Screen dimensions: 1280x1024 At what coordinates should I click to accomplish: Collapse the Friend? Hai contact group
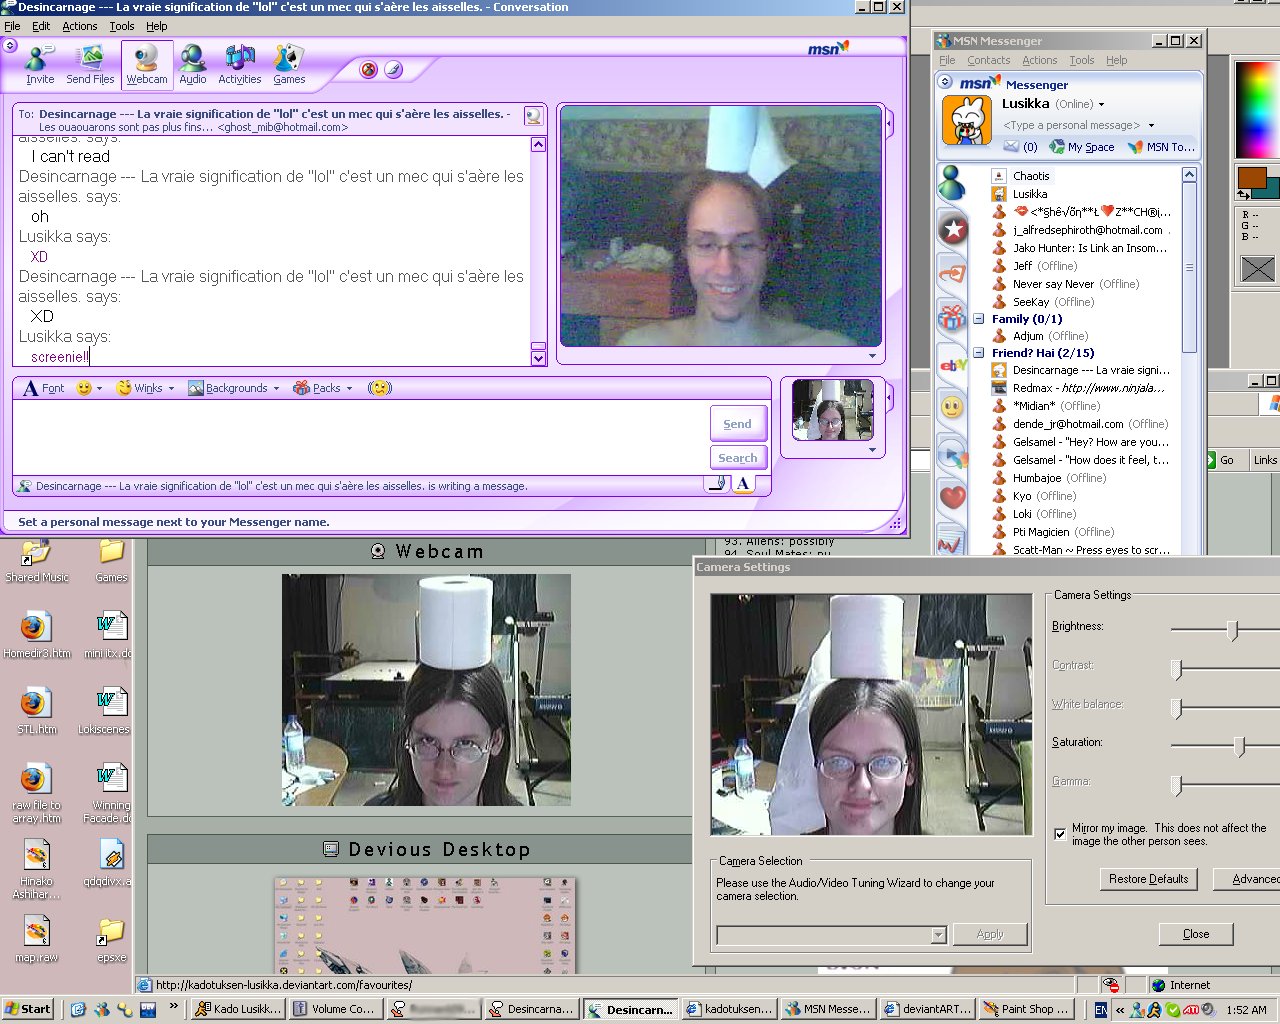[979, 353]
